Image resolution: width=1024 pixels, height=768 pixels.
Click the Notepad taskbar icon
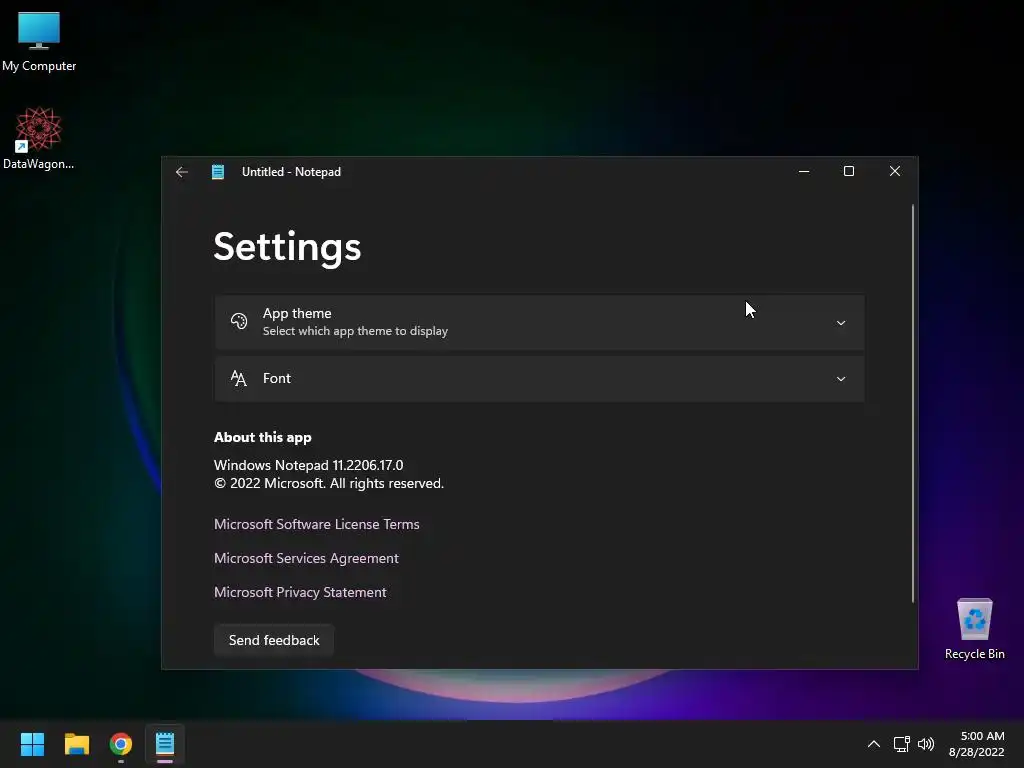165,744
